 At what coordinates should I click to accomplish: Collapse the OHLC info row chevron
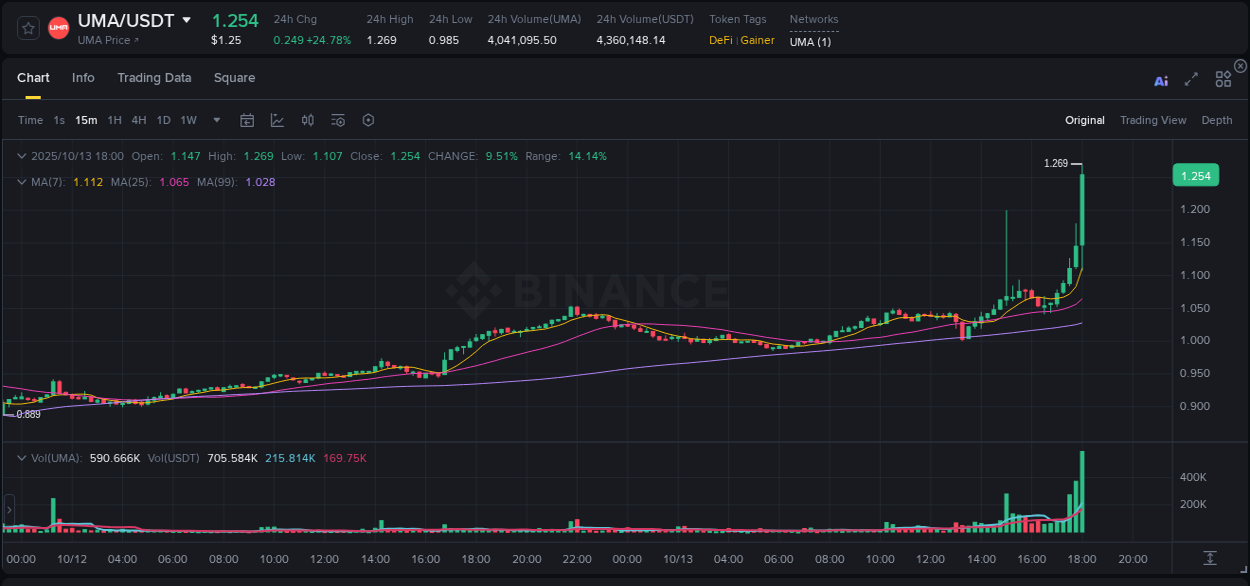21,156
